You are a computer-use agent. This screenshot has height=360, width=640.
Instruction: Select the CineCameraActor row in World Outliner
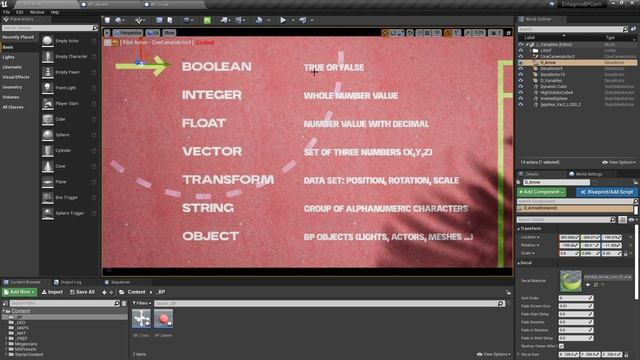click(577, 57)
